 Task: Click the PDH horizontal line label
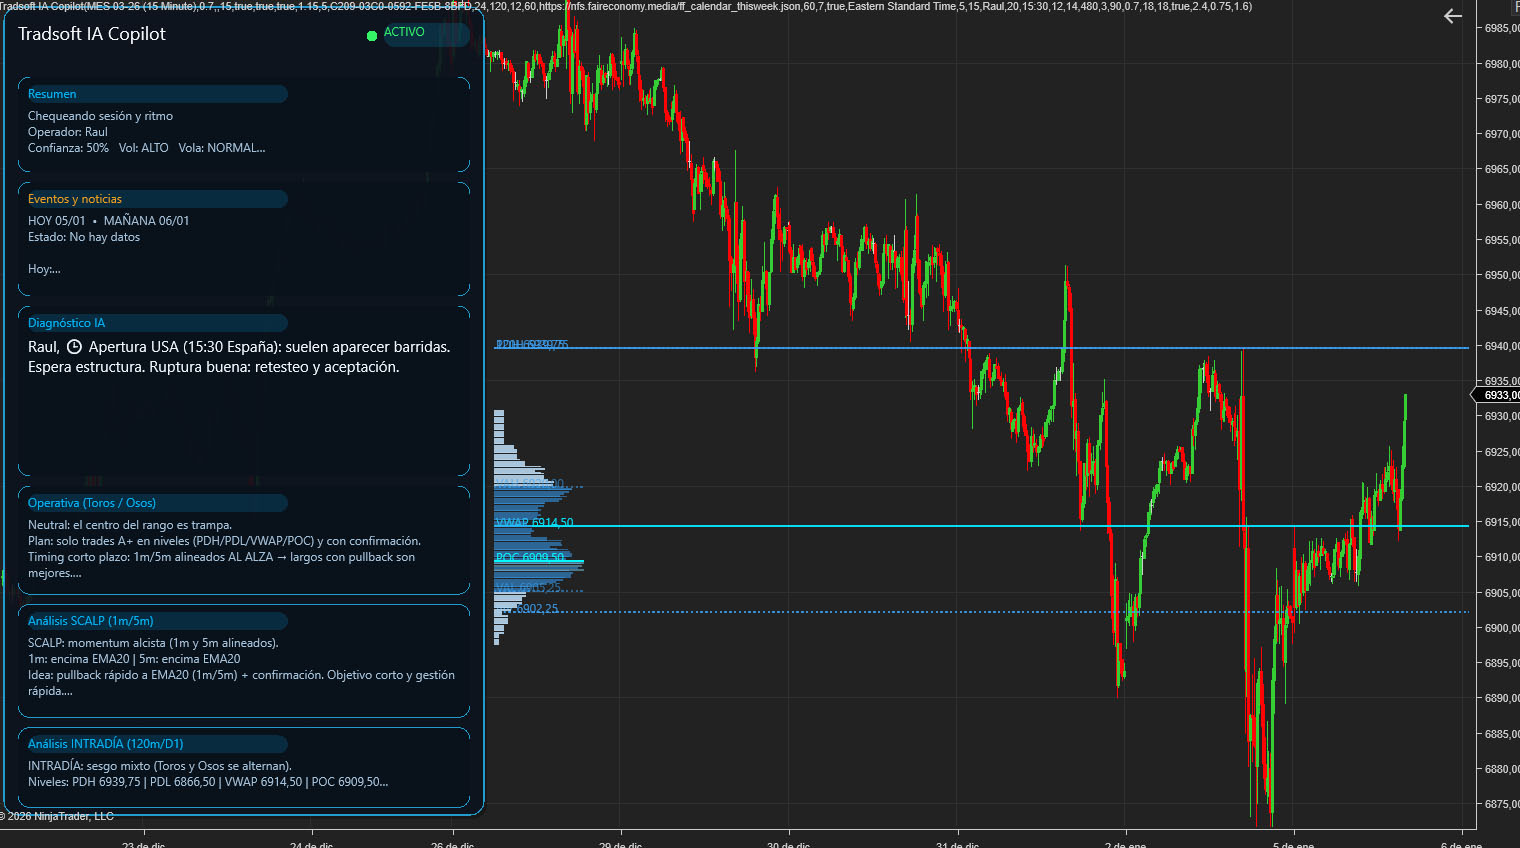pyautogui.click(x=532, y=345)
